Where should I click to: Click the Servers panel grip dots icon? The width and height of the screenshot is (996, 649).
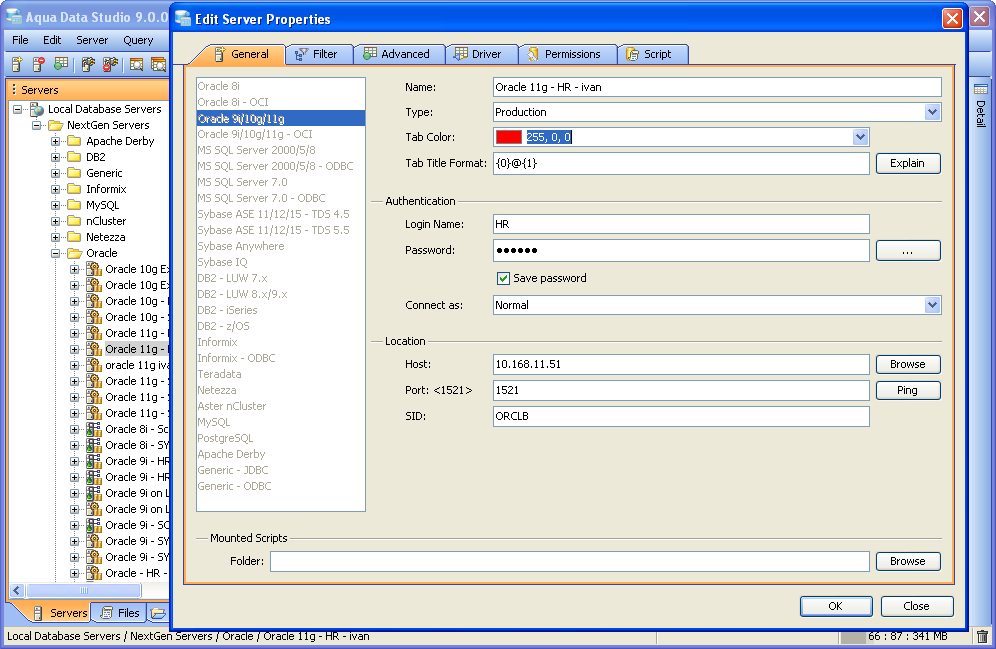14,90
